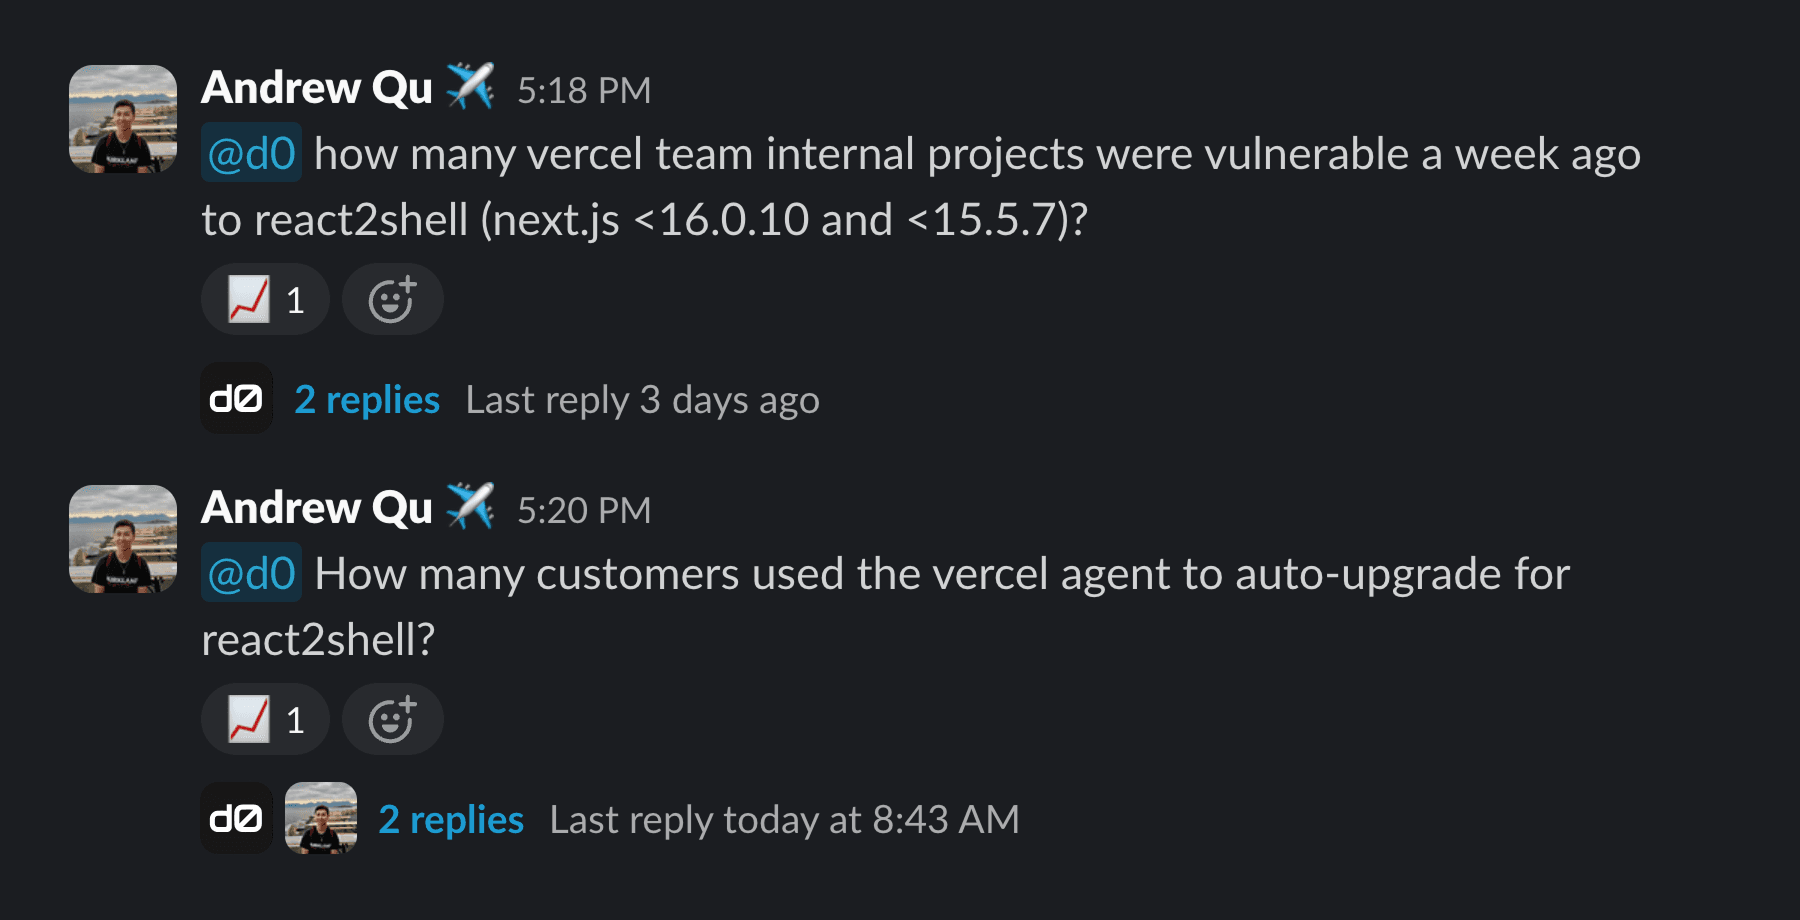Open the 5:18 PM timestamp permalink
Screen dimensions: 1800x920
pos(583,89)
